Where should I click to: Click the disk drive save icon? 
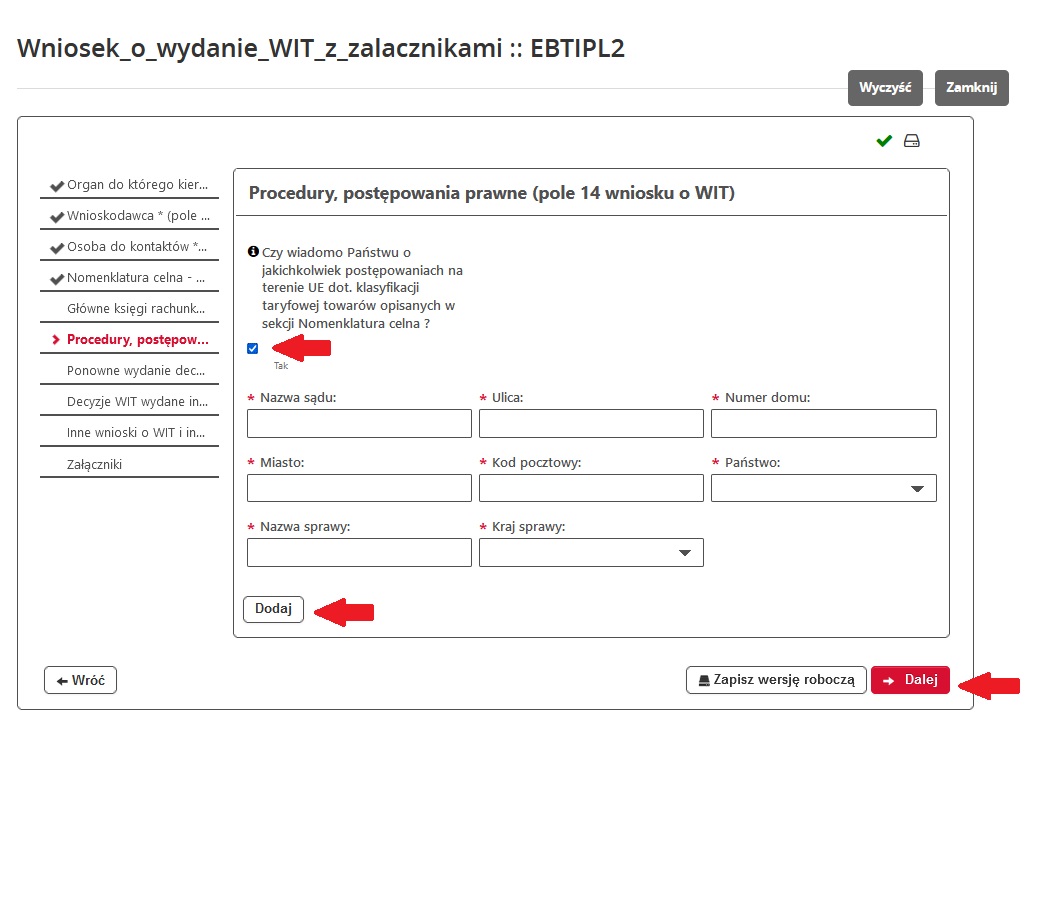tap(911, 141)
